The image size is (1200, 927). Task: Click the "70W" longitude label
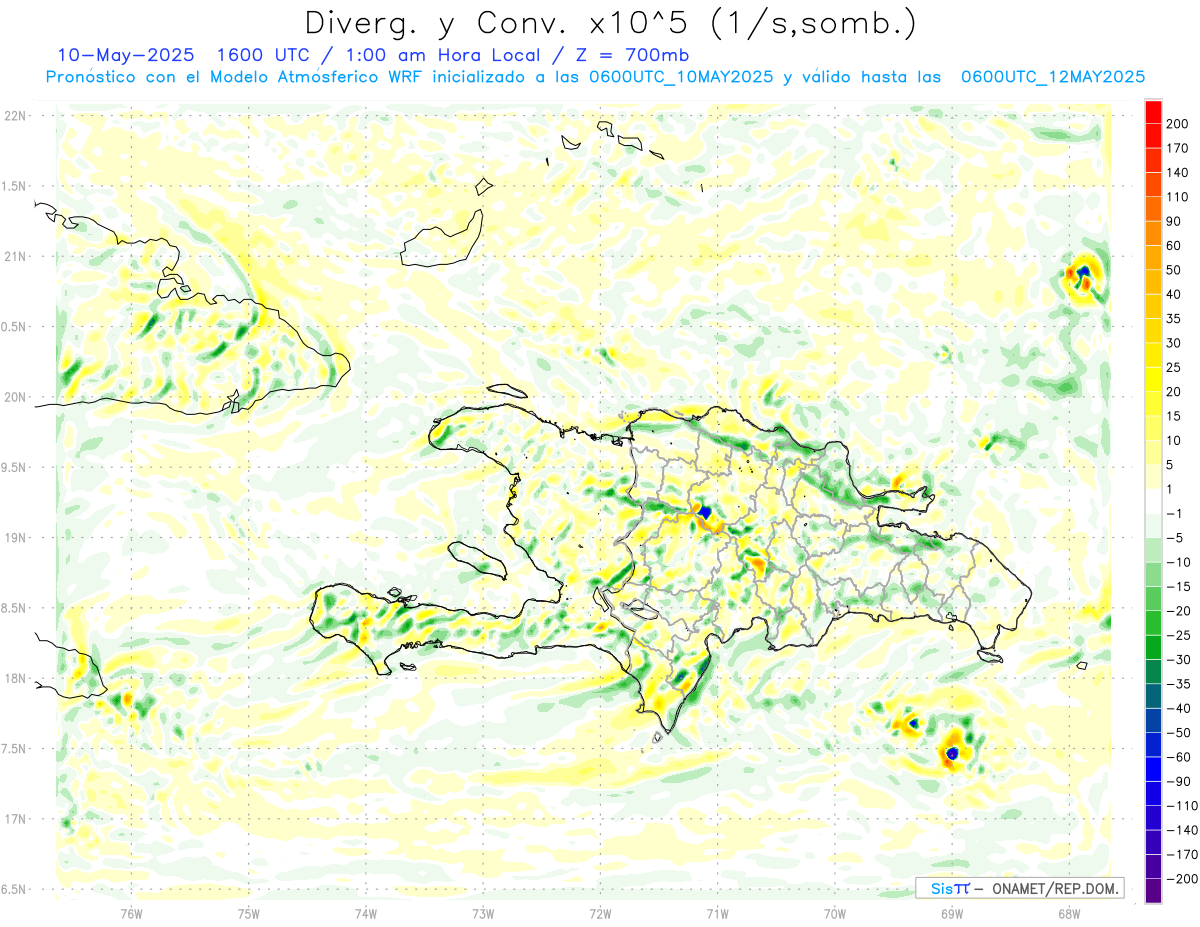[x=834, y=913]
